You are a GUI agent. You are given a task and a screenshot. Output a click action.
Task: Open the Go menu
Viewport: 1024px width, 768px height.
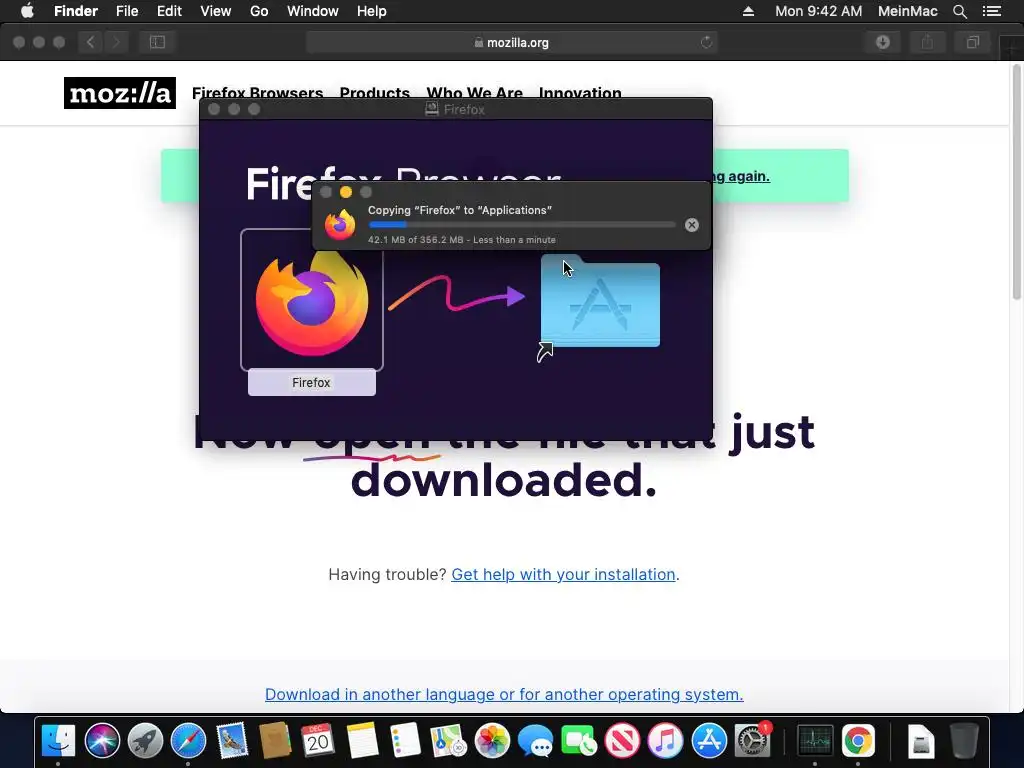tap(259, 11)
